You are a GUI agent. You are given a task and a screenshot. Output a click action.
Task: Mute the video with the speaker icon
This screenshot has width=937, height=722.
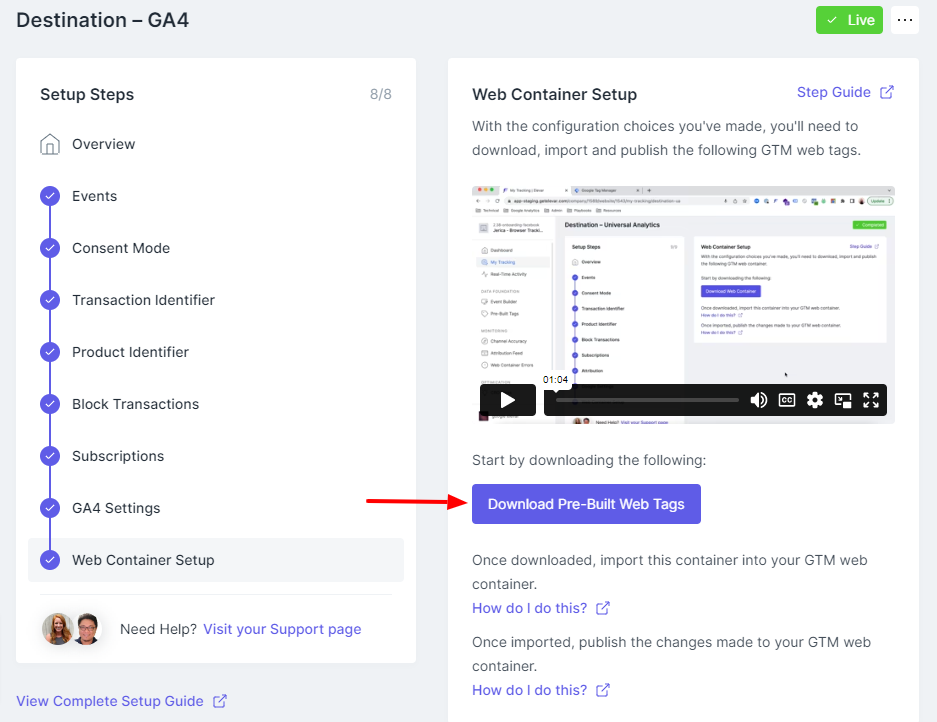758,400
